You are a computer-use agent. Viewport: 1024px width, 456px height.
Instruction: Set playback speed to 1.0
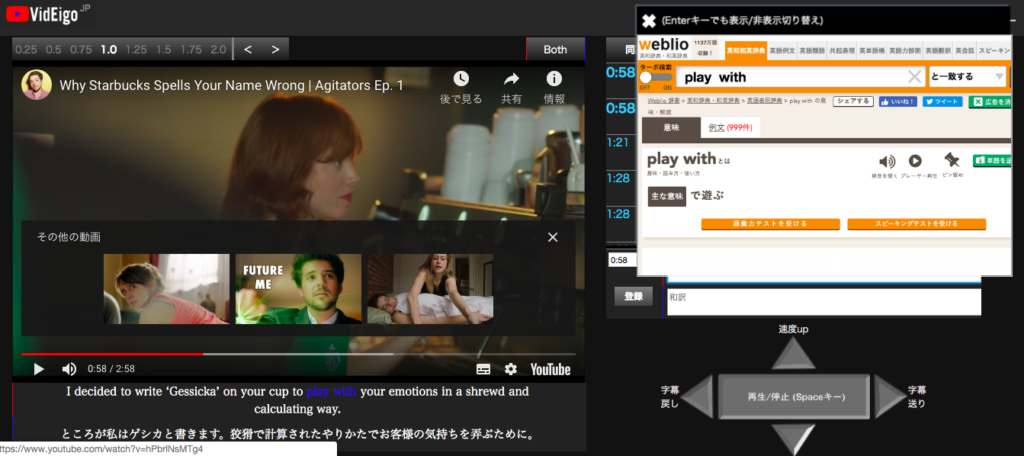[x=108, y=49]
